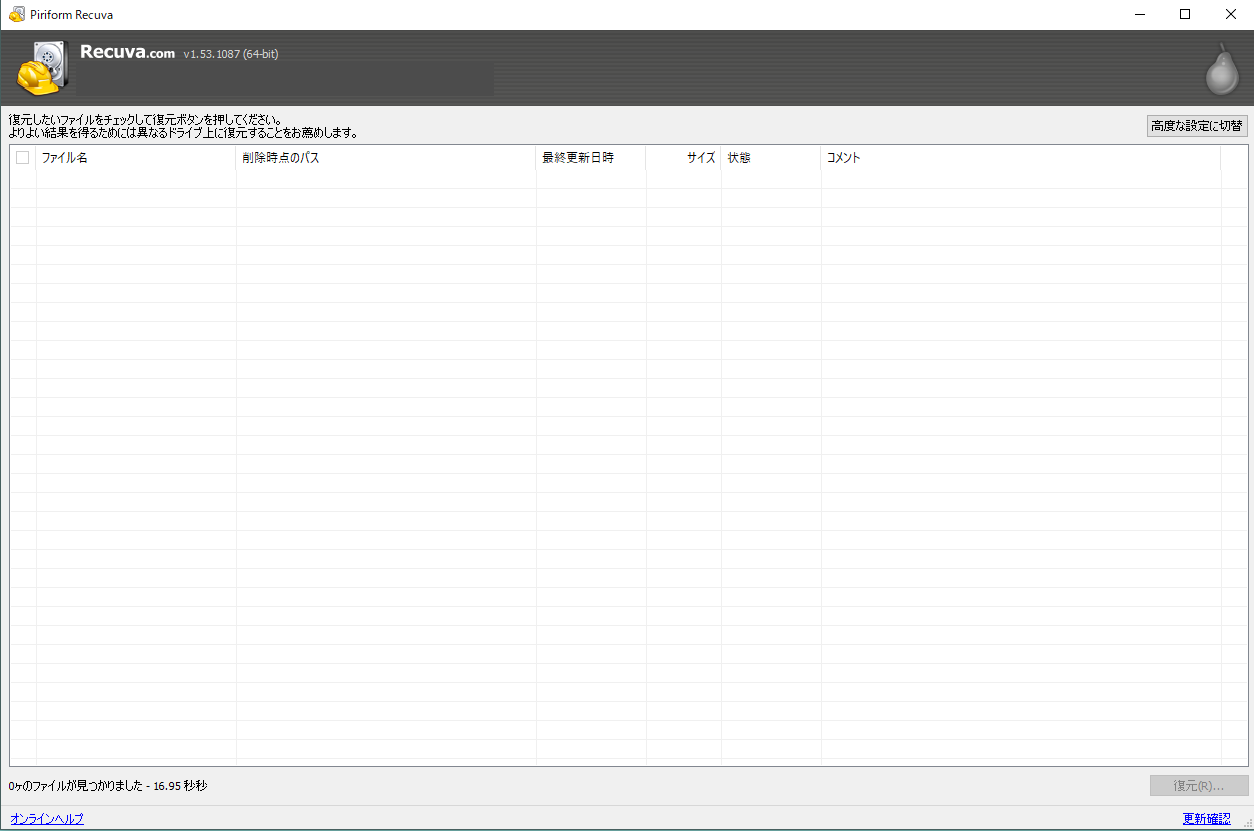Sort files by the サイズ column header
This screenshot has height=831, width=1254.
click(x=684, y=158)
